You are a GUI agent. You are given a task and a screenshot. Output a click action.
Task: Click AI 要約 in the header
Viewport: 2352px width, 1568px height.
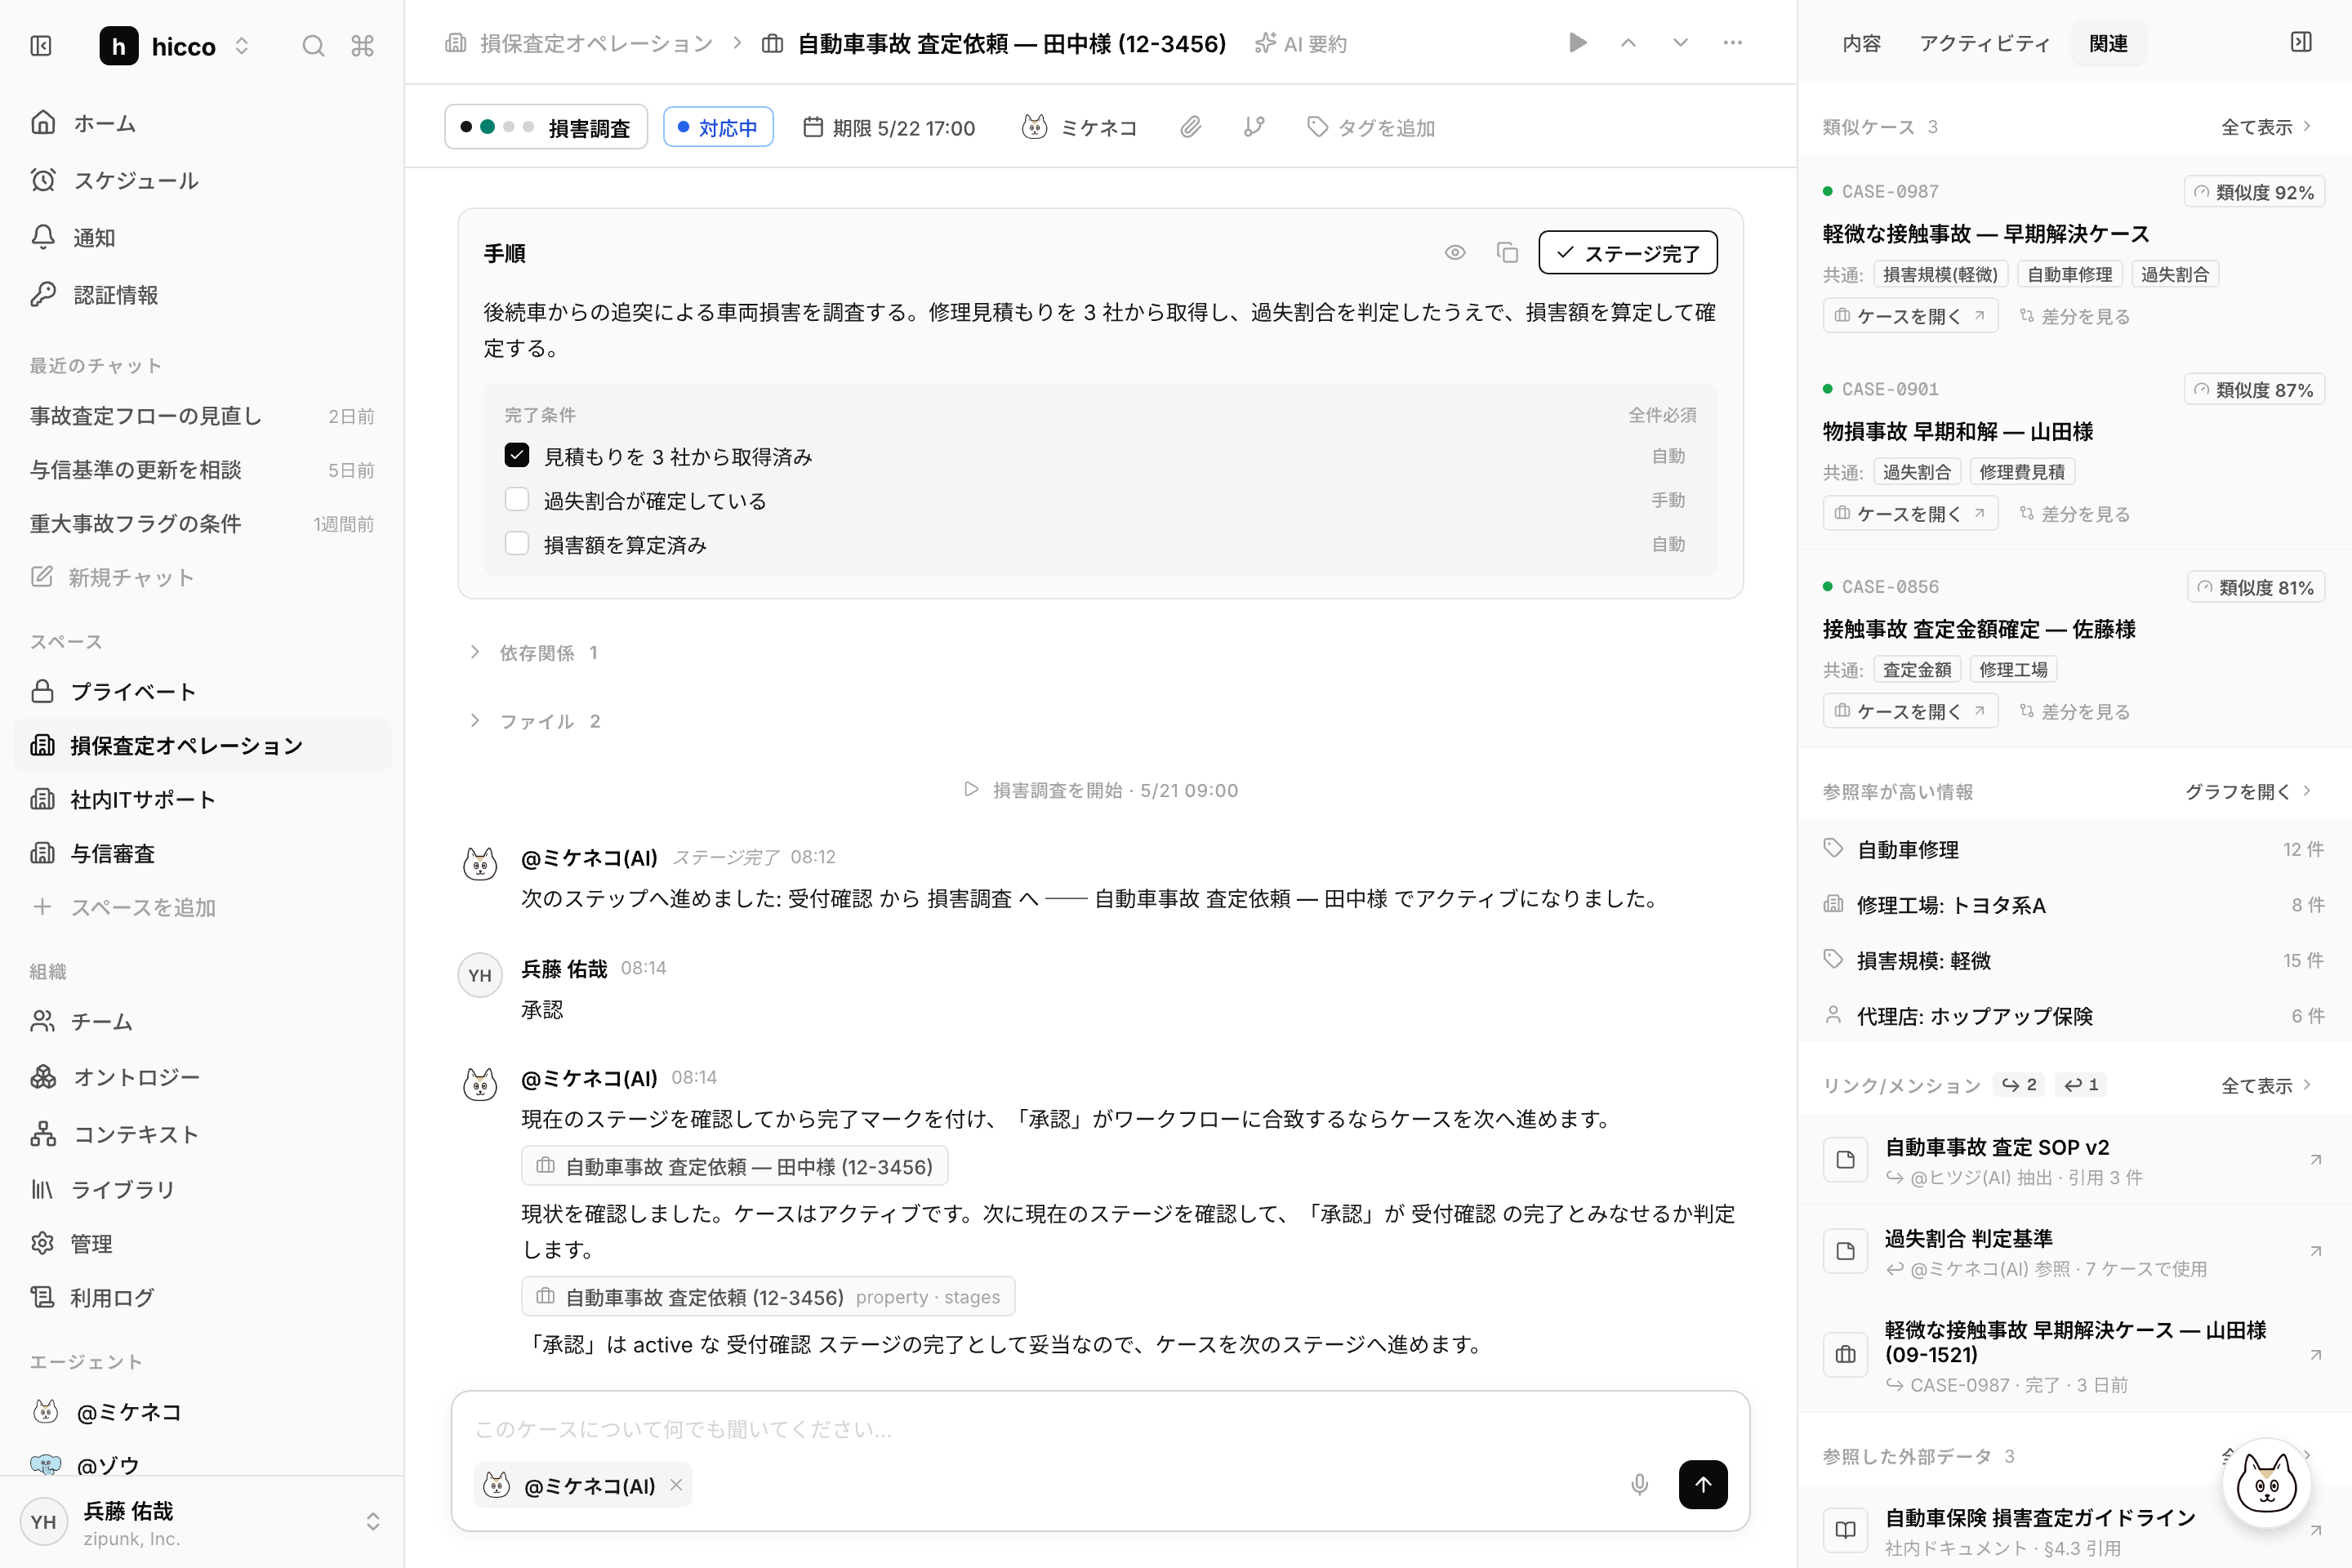(1301, 43)
